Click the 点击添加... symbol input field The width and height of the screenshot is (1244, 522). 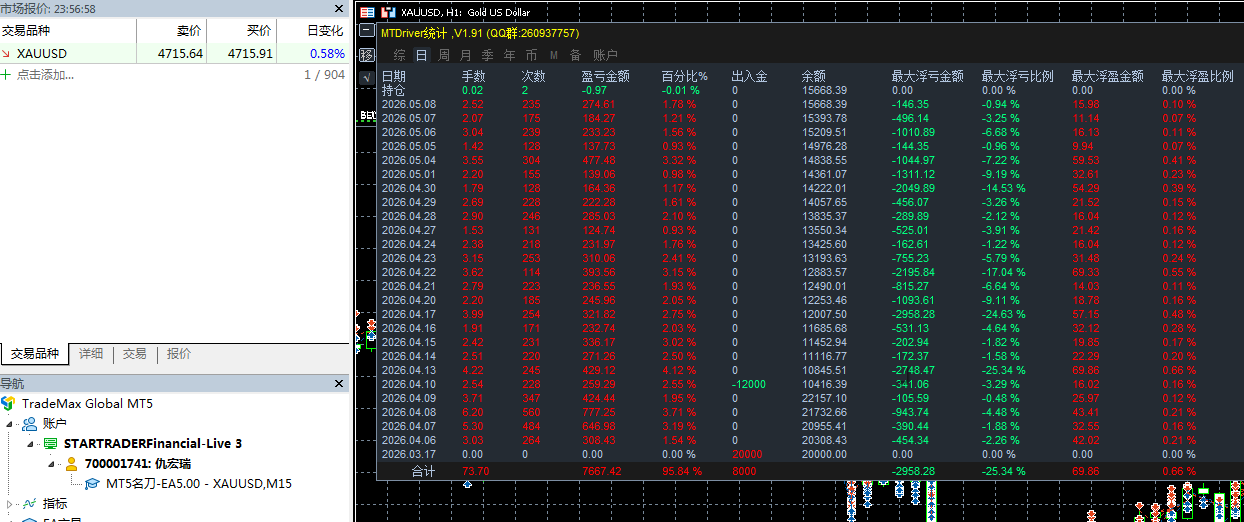45,74
